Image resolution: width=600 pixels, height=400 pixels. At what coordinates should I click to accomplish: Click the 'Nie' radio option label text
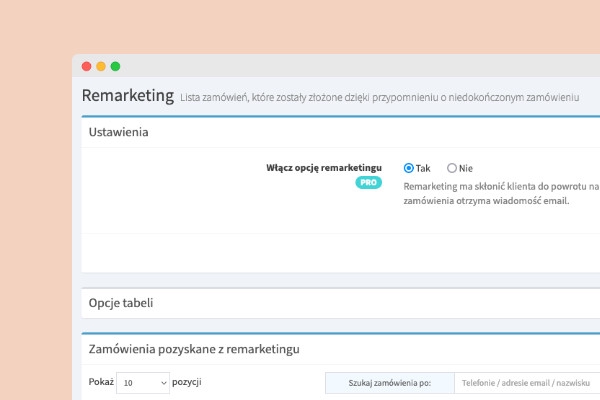pyautogui.click(x=466, y=168)
